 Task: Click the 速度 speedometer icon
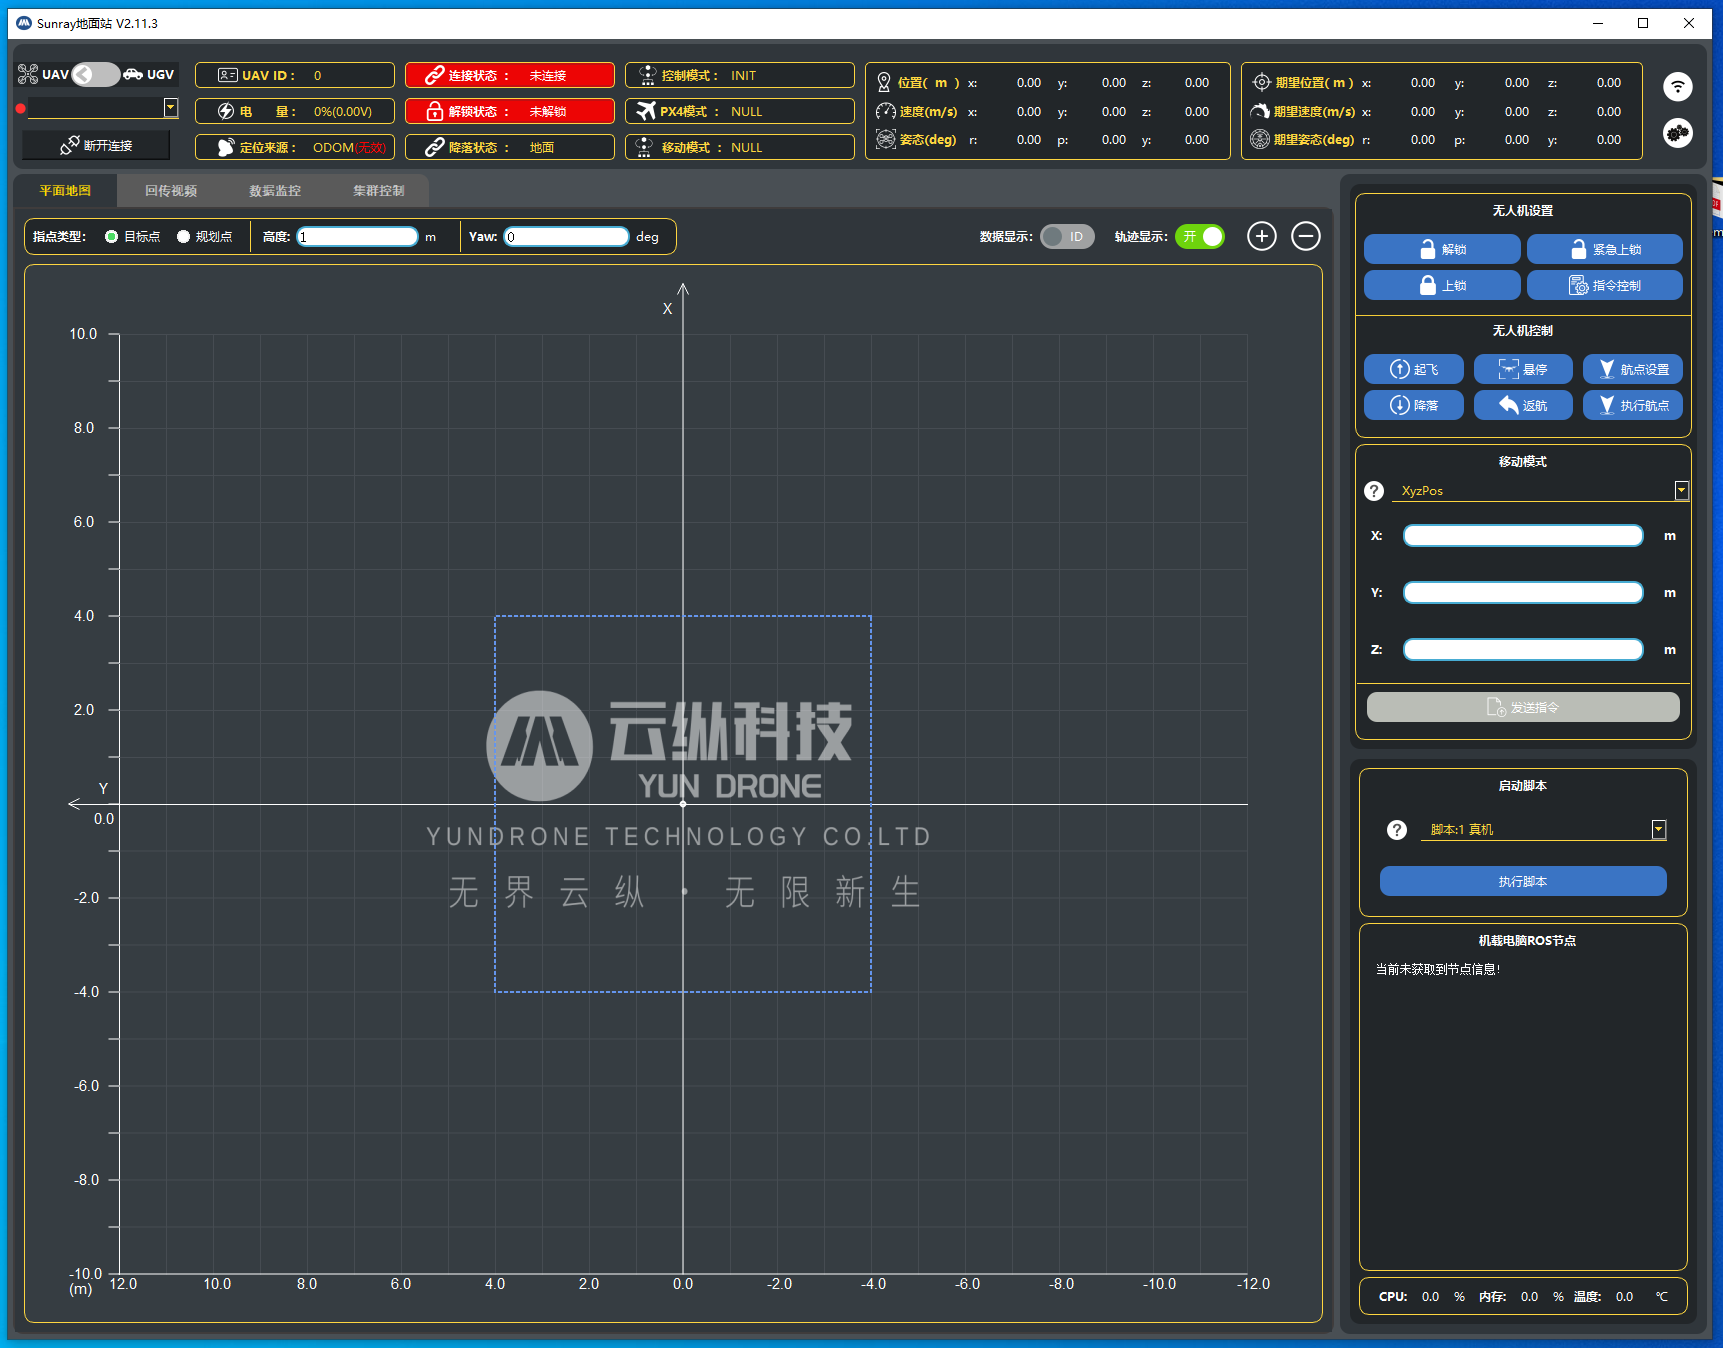(x=886, y=111)
